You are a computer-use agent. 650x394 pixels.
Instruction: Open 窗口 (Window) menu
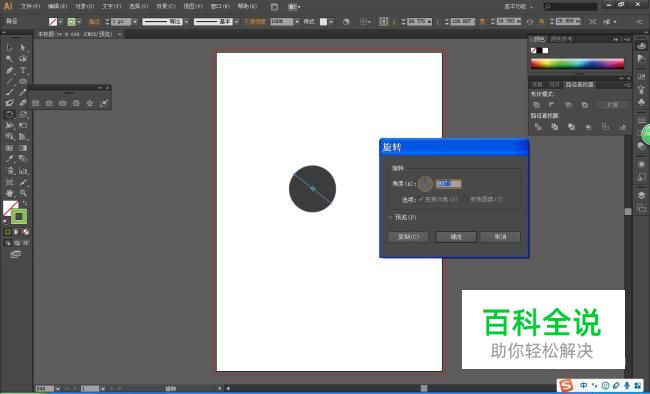[220, 7]
